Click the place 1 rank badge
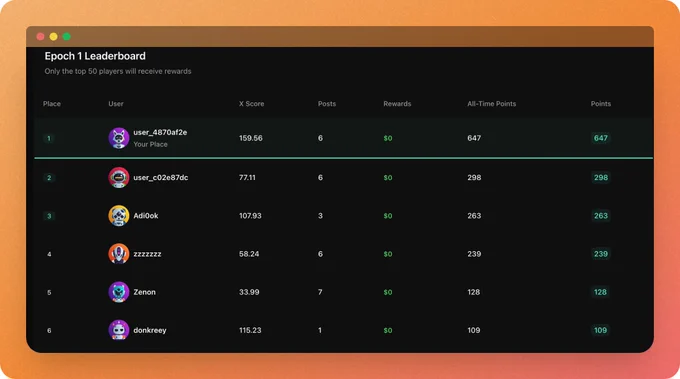Viewport: 680px width, 379px height. click(49, 138)
